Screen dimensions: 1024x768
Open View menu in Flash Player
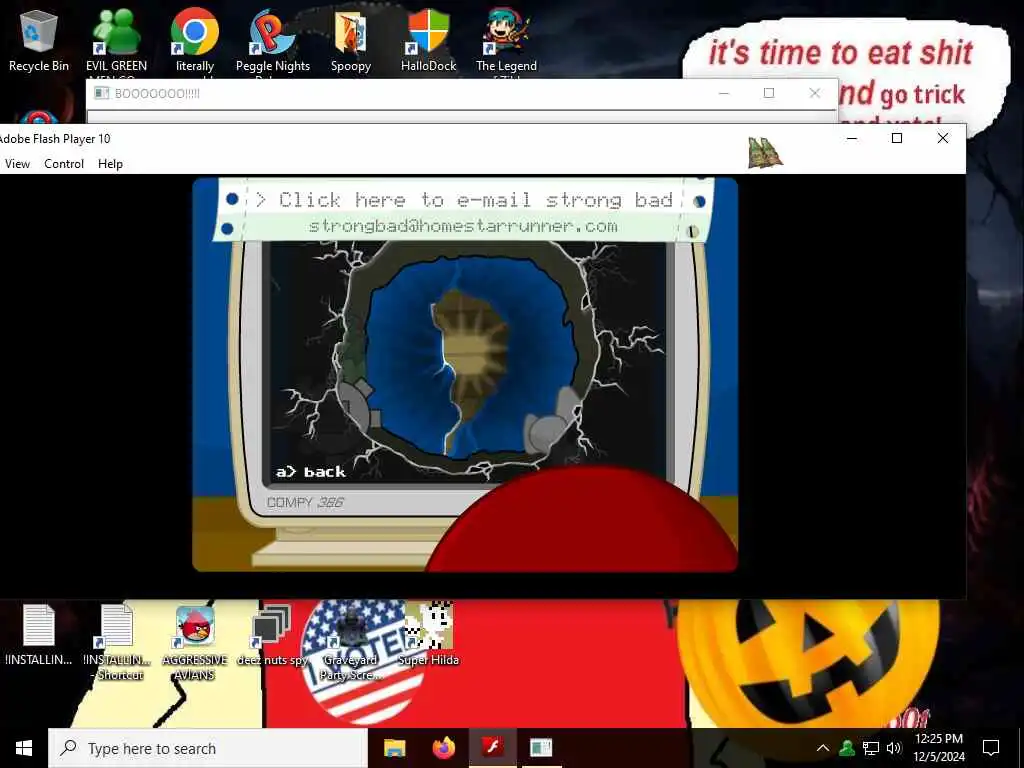(x=17, y=164)
